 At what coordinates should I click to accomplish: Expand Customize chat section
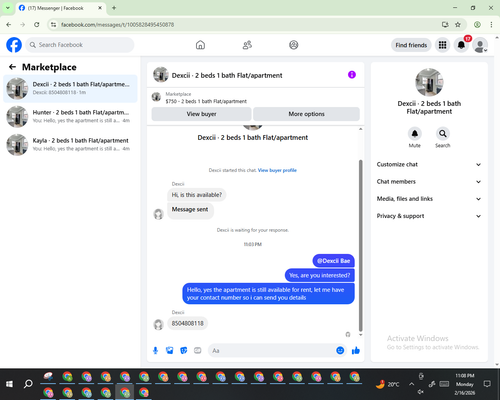coord(429,164)
